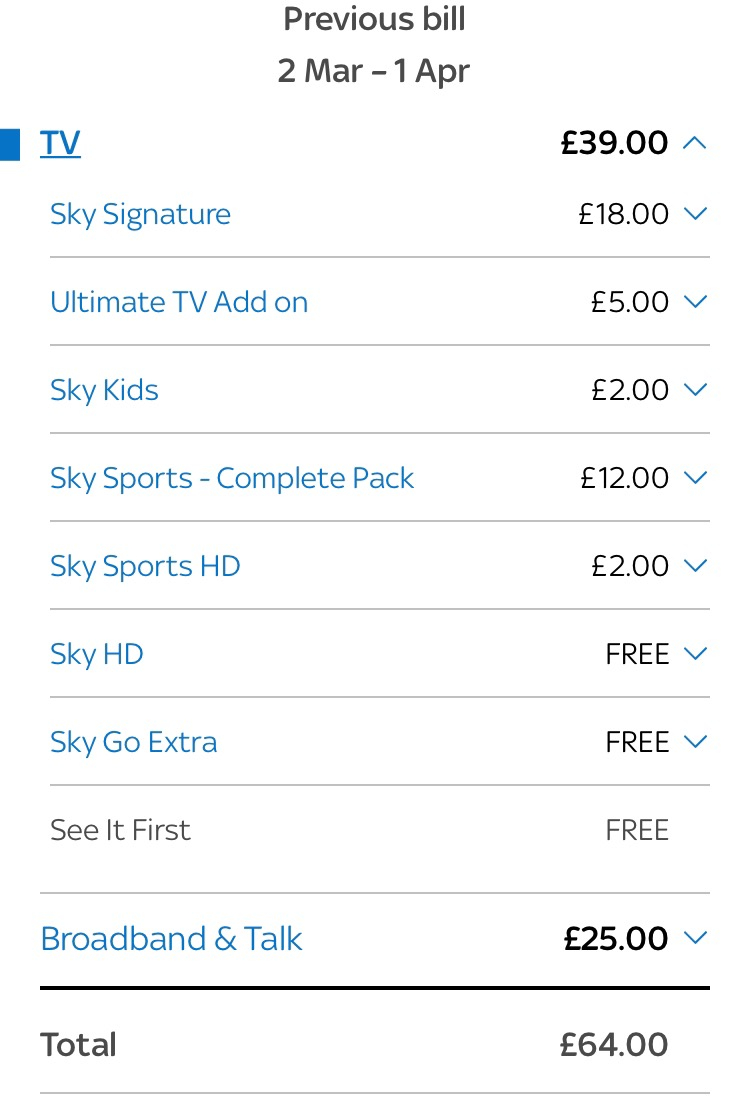
Task: Click the £25.00 Broadband amount
Action: pos(616,938)
